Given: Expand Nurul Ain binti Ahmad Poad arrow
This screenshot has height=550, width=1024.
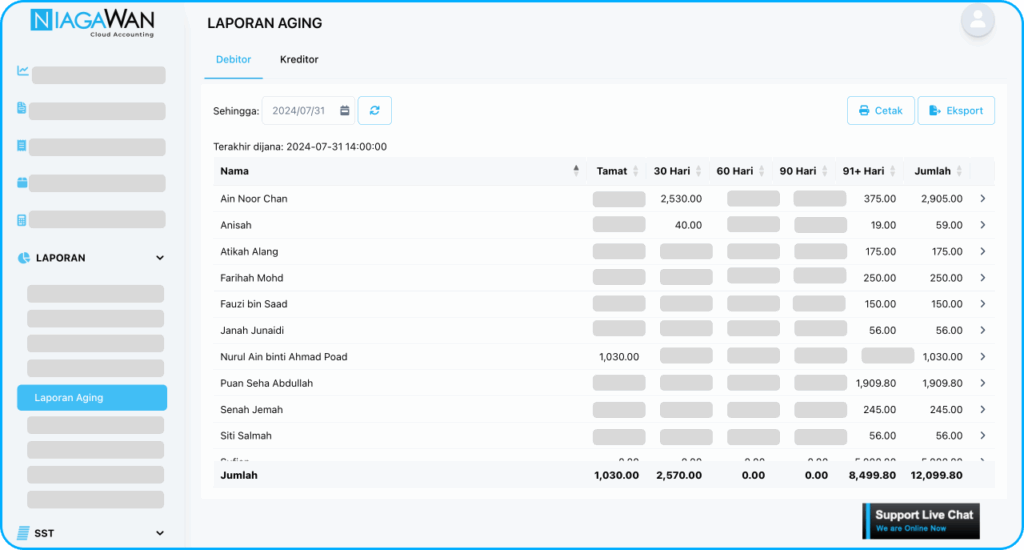Looking at the screenshot, I should (982, 357).
